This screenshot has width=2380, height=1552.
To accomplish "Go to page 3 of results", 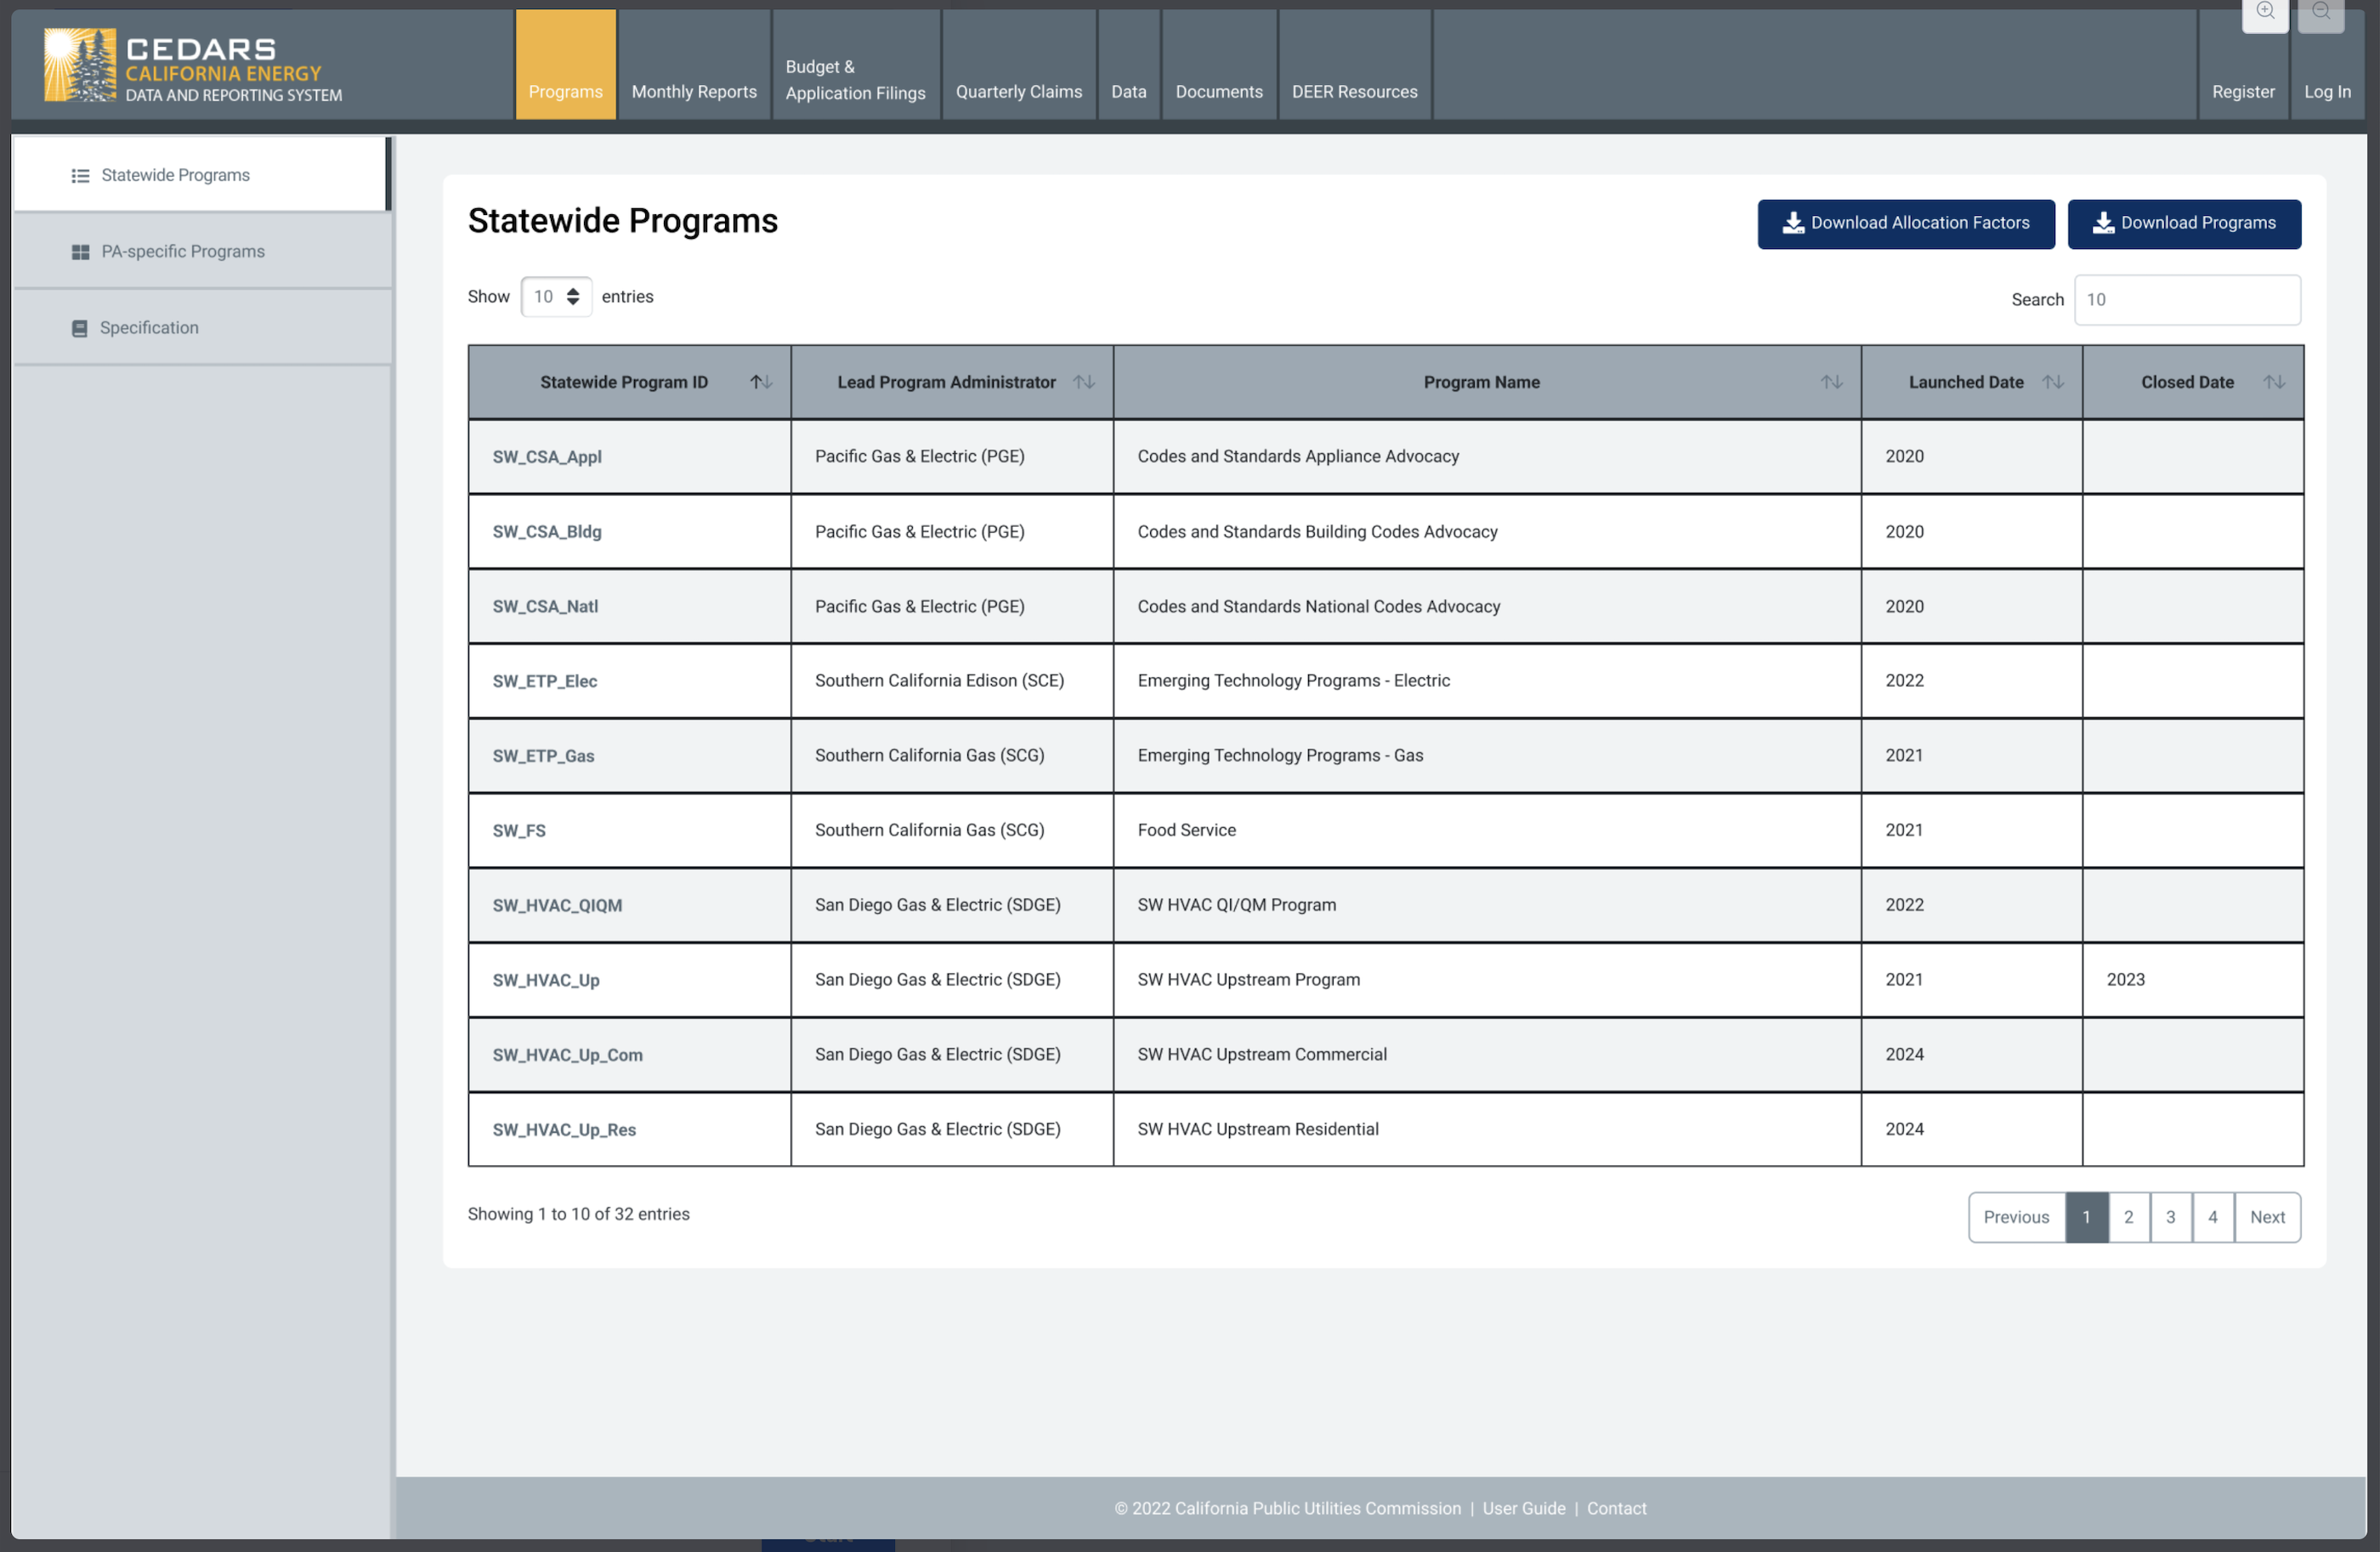I will 2170,1217.
